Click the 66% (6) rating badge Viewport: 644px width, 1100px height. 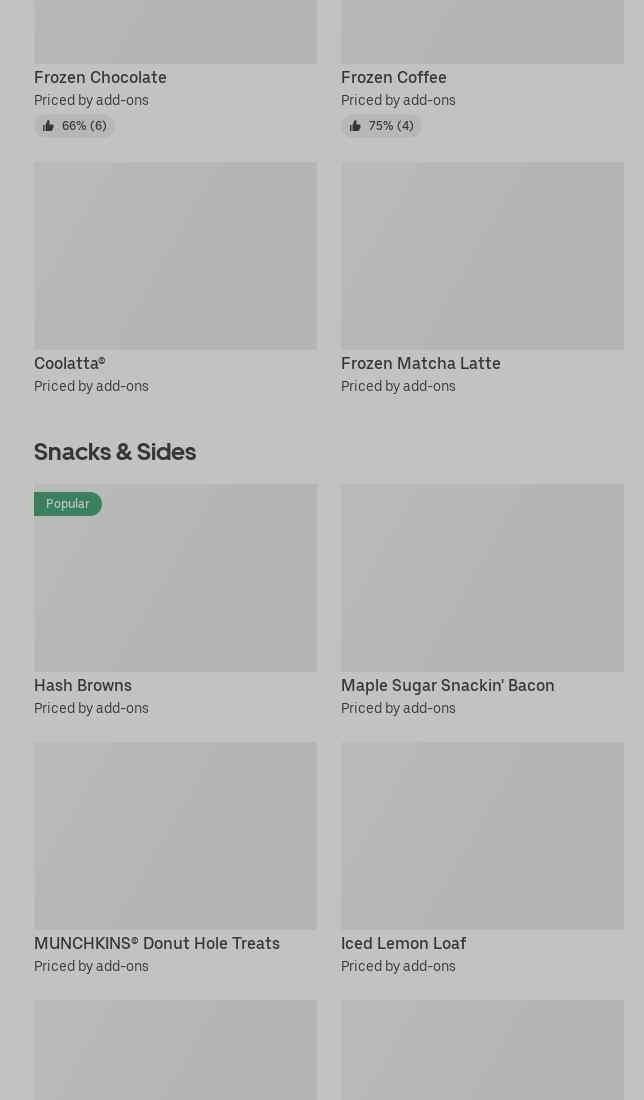84,126
